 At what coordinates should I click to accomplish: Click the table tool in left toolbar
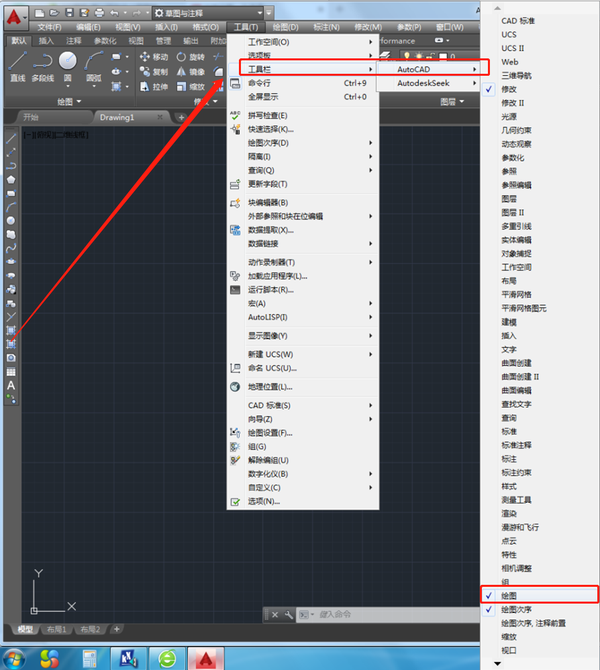tap(11, 371)
